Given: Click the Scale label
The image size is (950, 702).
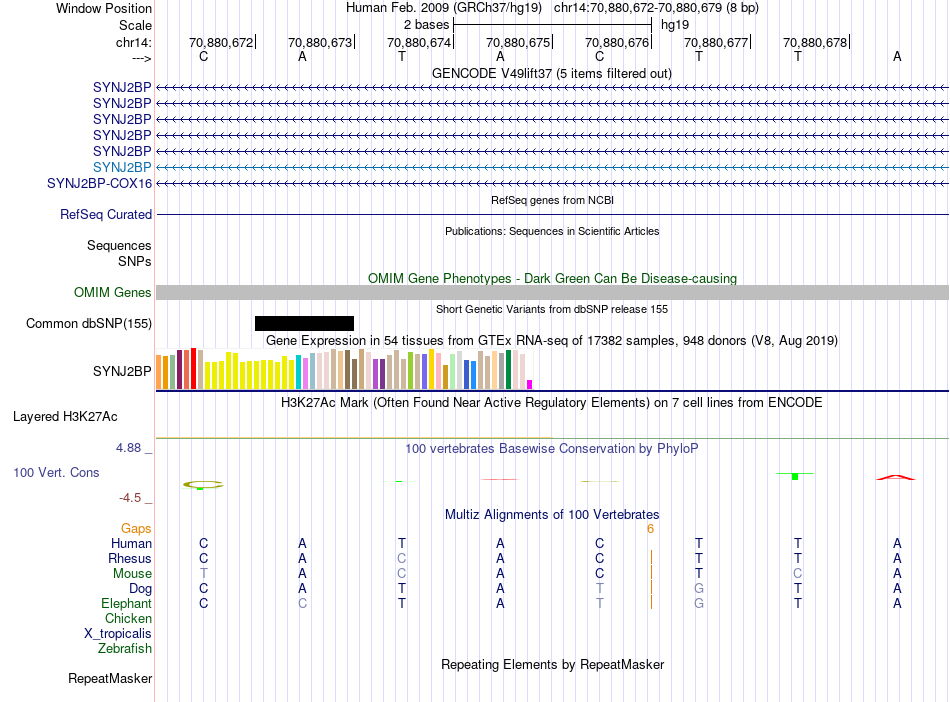Looking at the screenshot, I should 135,25.
